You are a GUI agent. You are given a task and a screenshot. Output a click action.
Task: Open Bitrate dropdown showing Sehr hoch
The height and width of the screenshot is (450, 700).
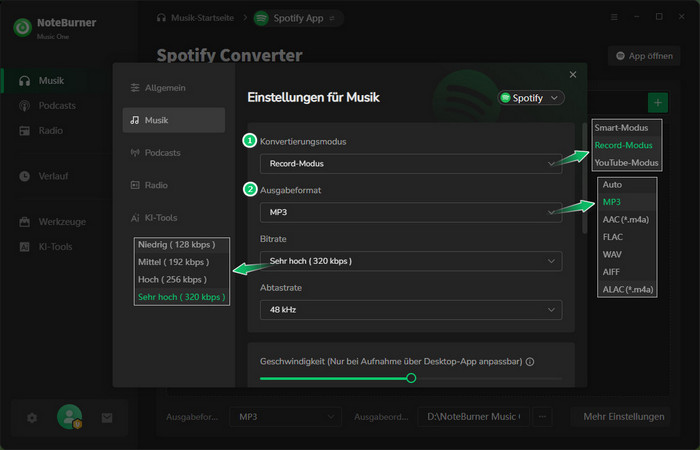coord(411,261)
